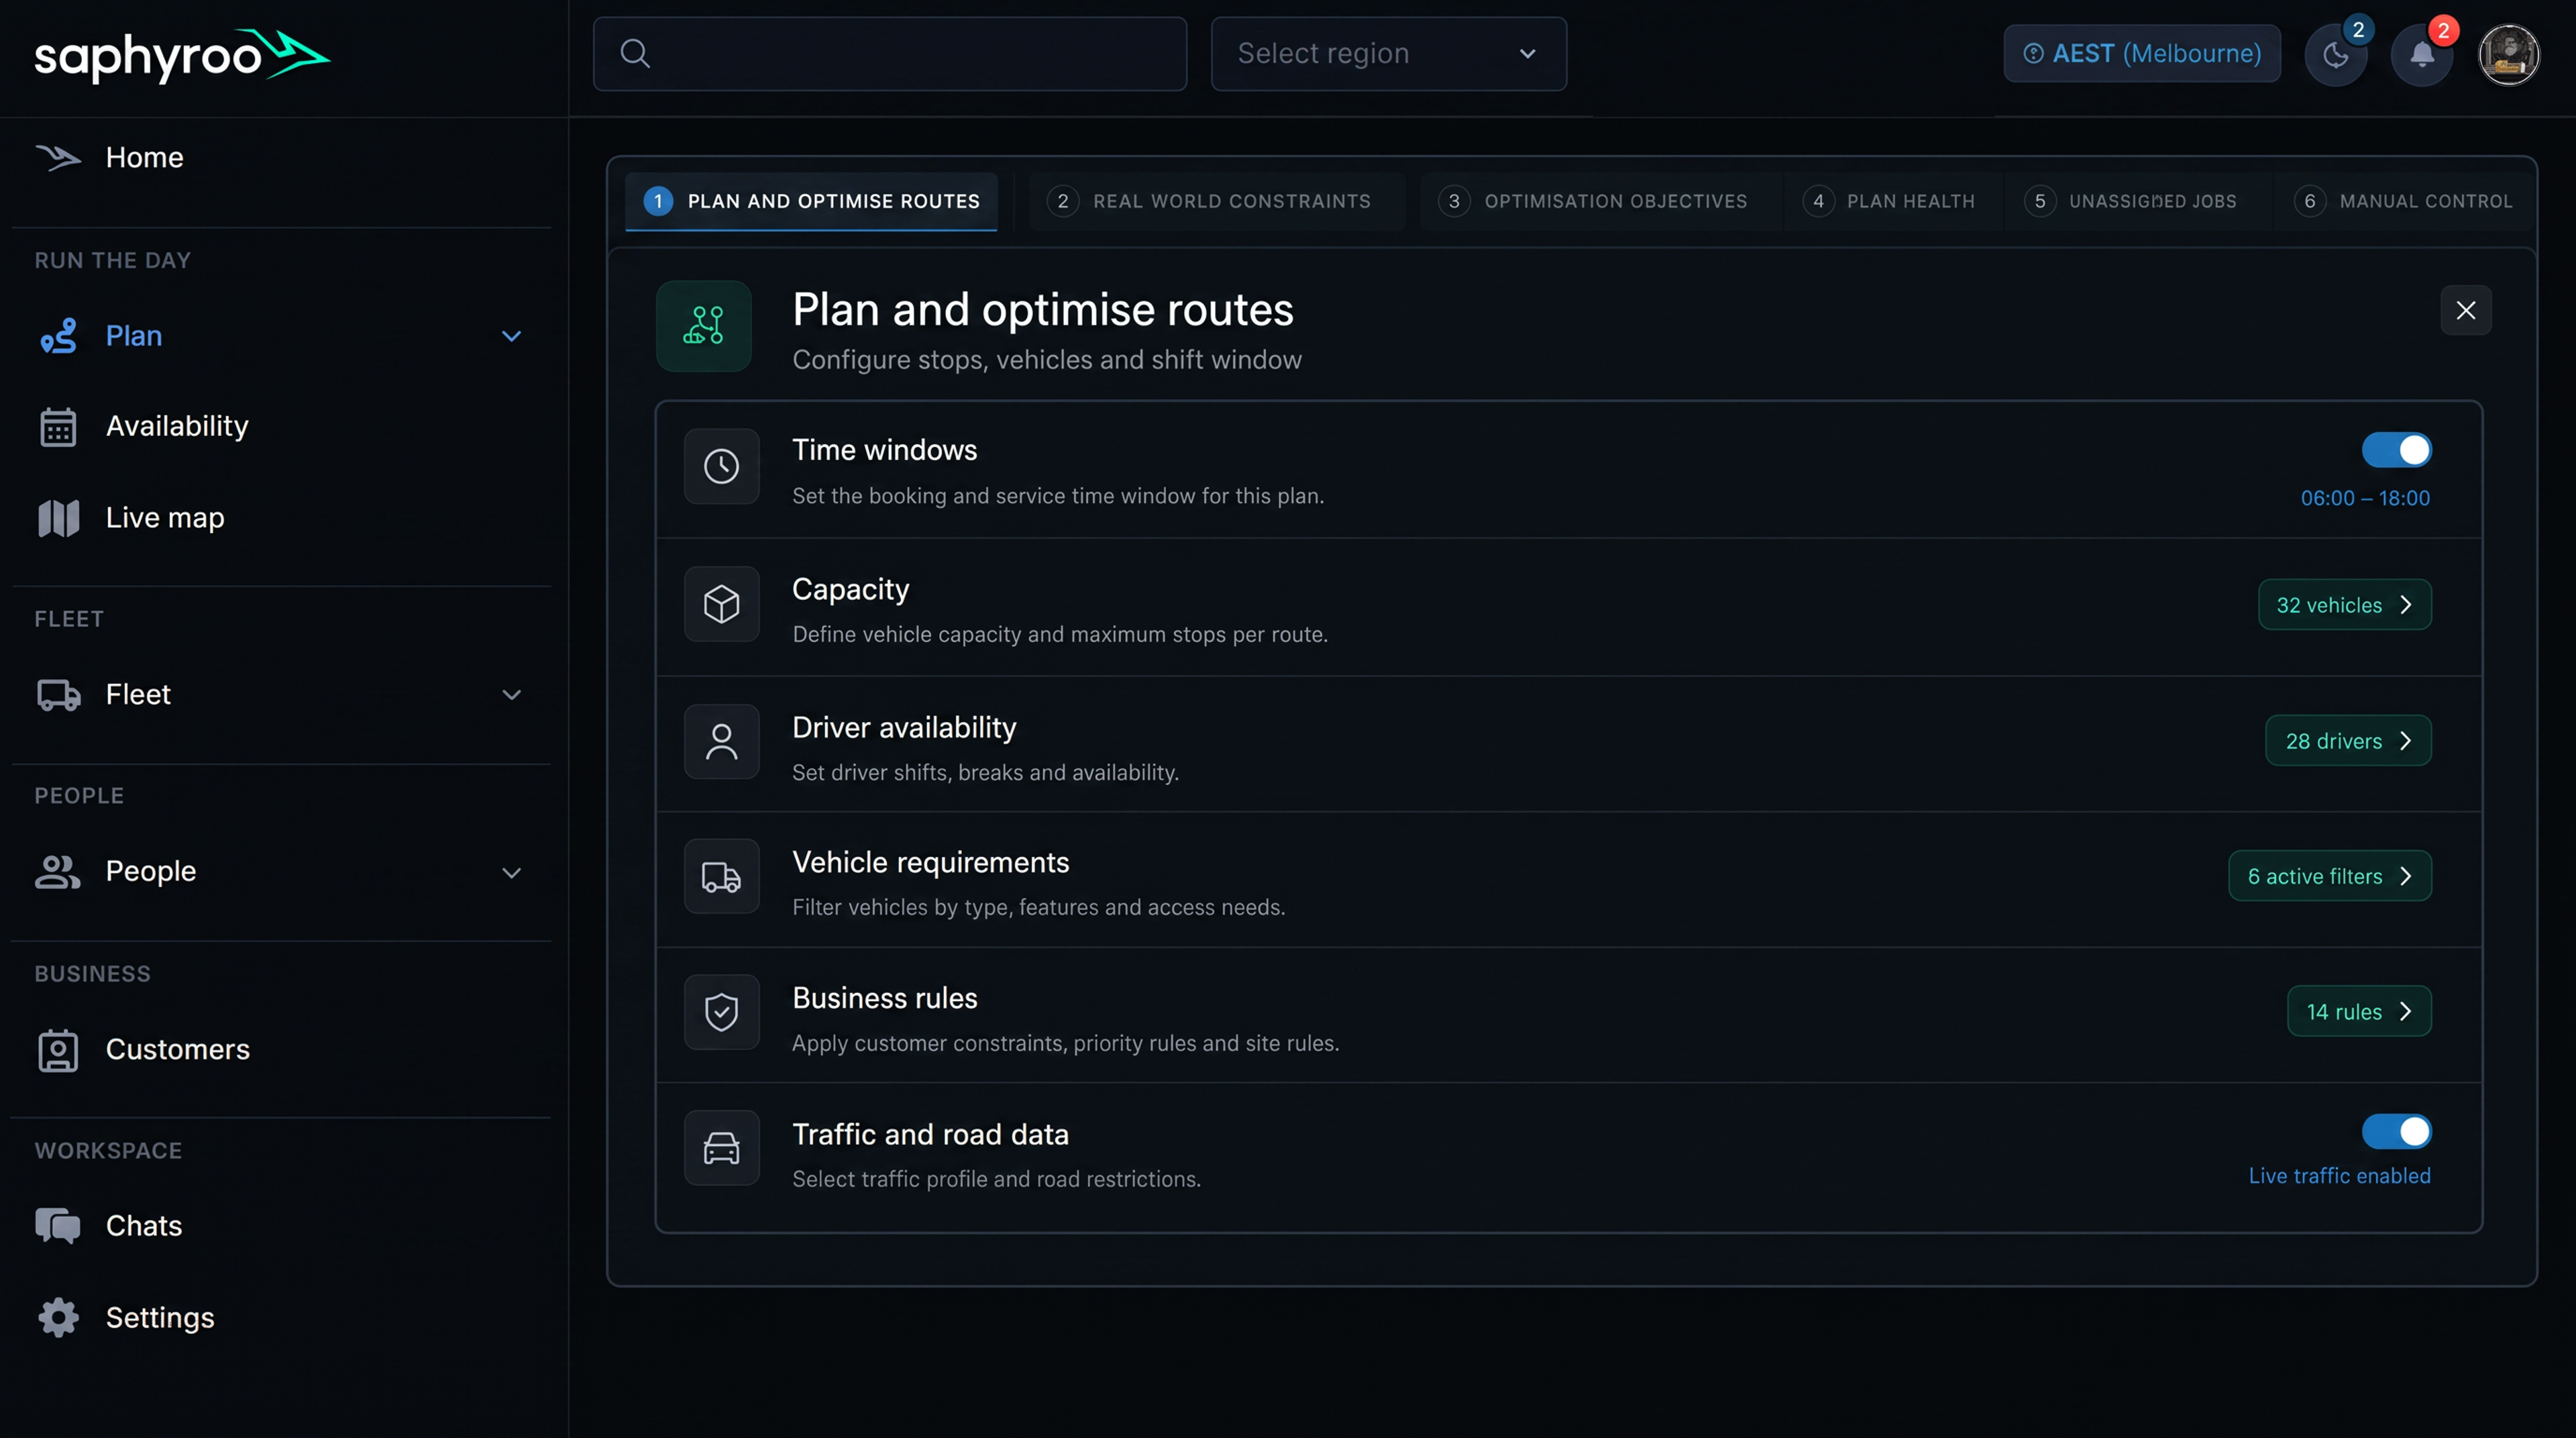The image size is (2576, 1438).
Task: Toggle the Traffic and road data switch
Action: click(x=2397, y=1132)
